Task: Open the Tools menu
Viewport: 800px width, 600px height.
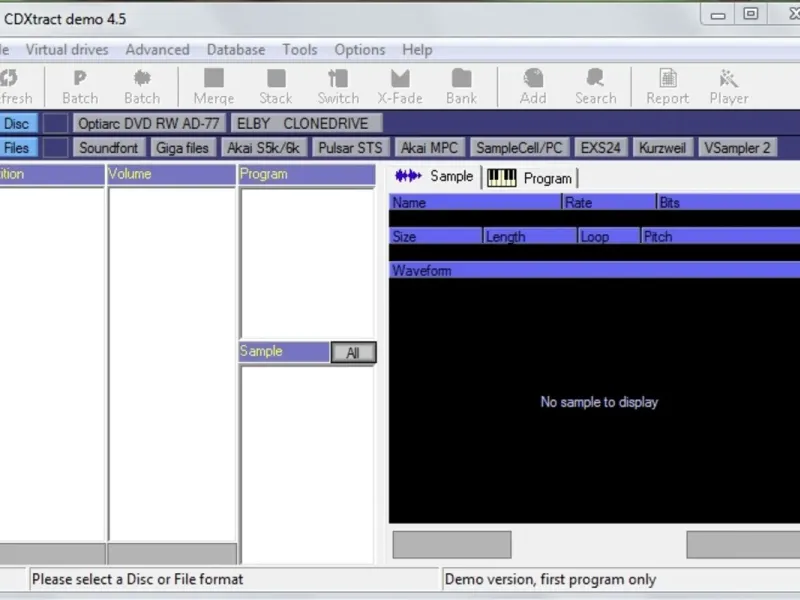Action: [x=300, y=49]
